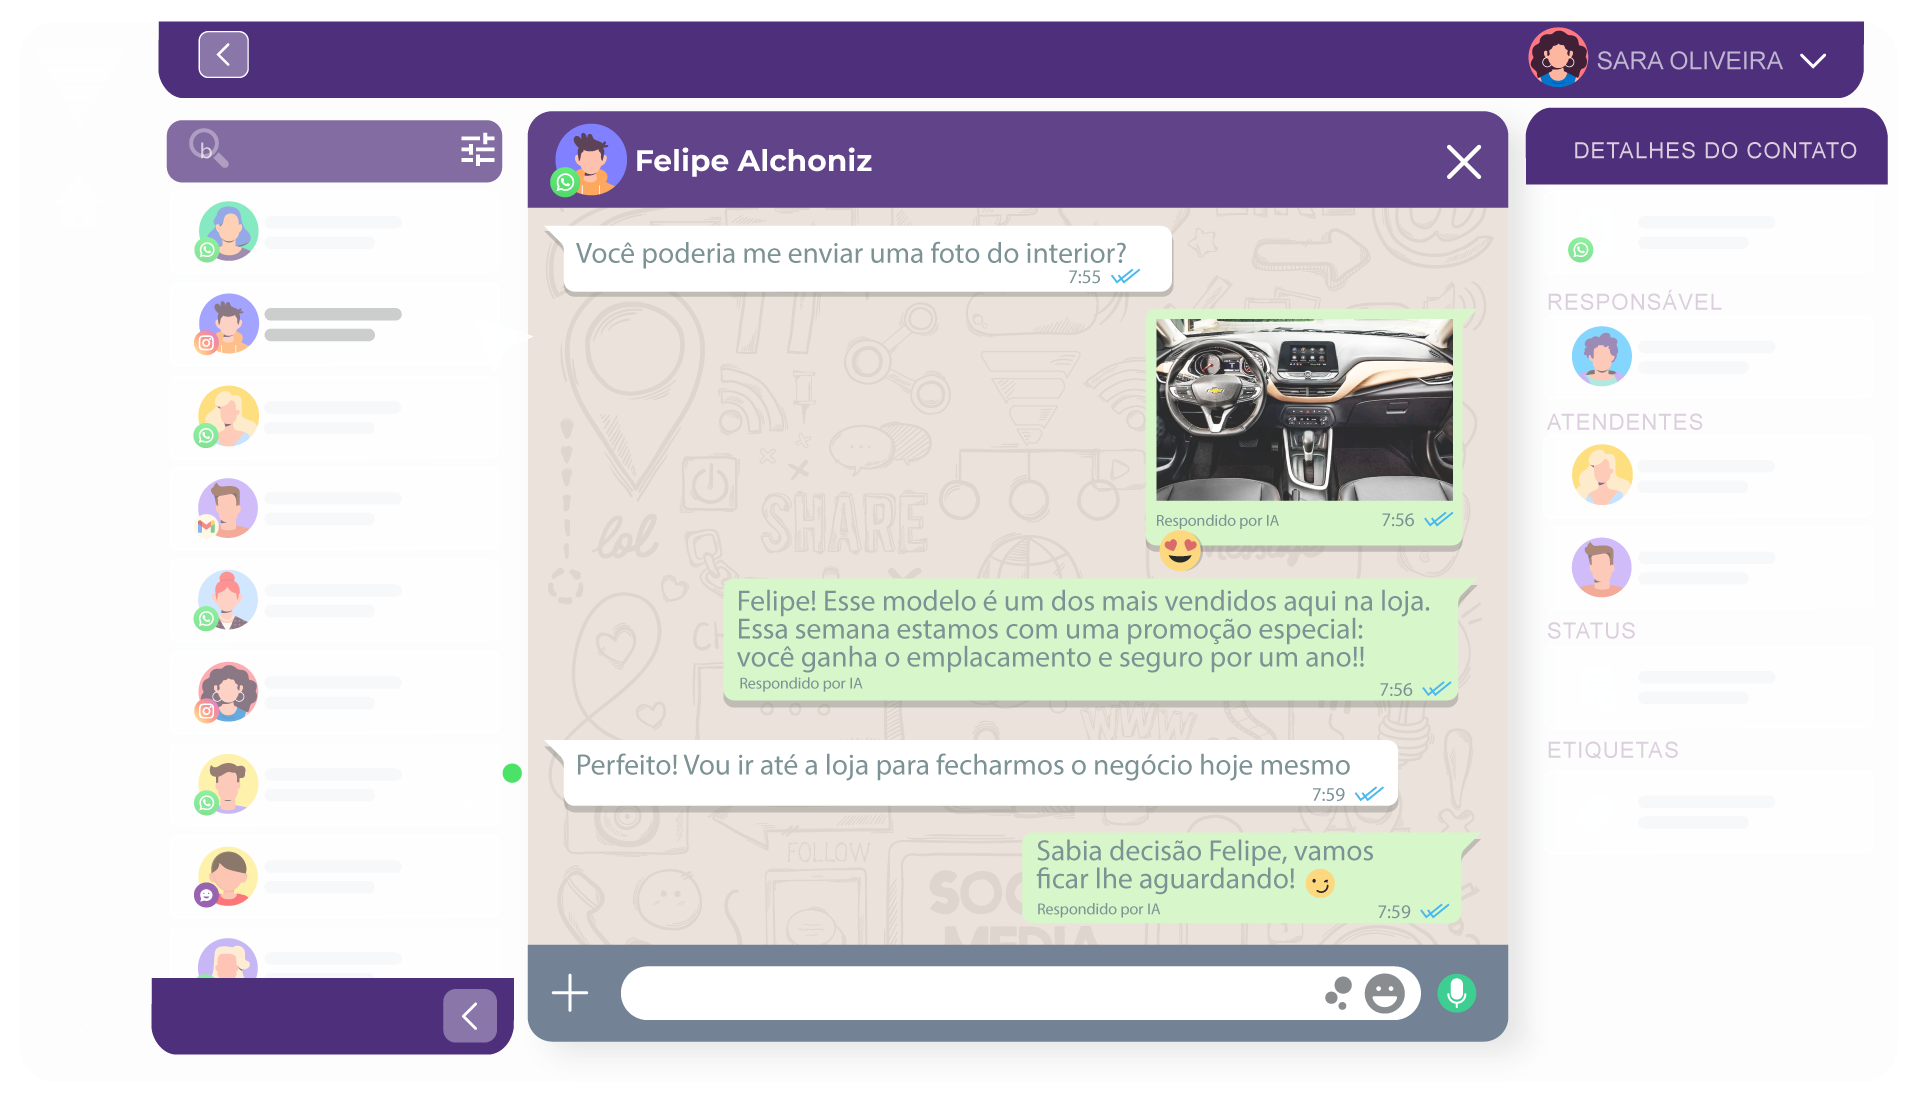
Task: Open the emoji picker beside the message field
Action: [x=1386, y=993]
